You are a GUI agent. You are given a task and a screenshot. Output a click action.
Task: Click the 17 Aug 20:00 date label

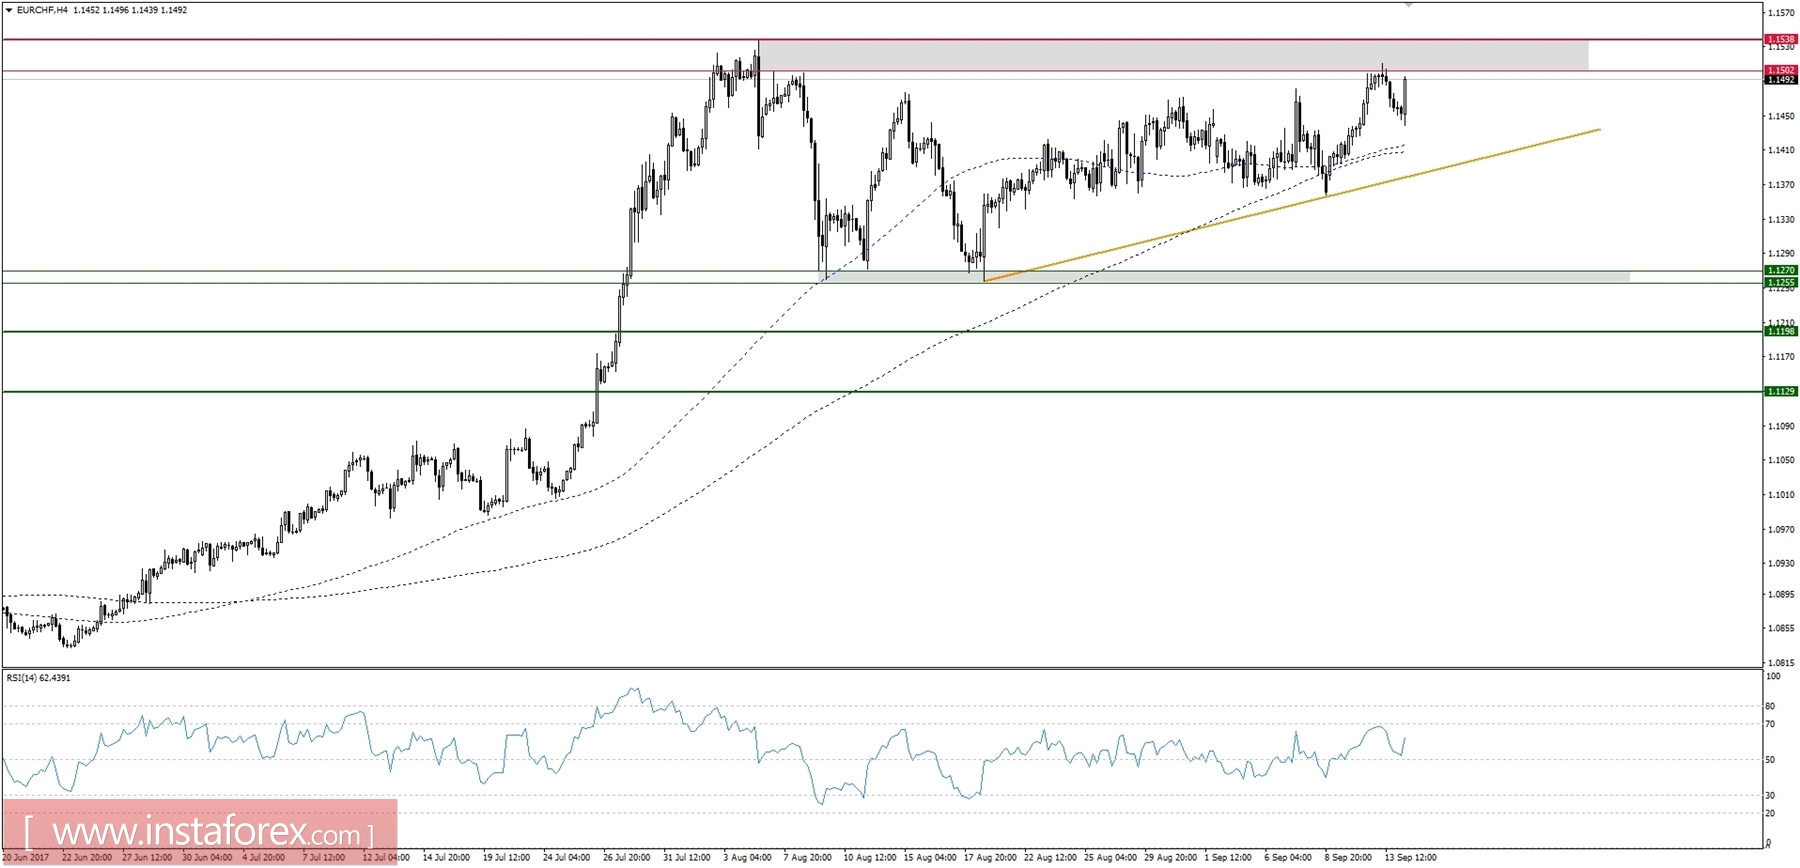[990, 857]
